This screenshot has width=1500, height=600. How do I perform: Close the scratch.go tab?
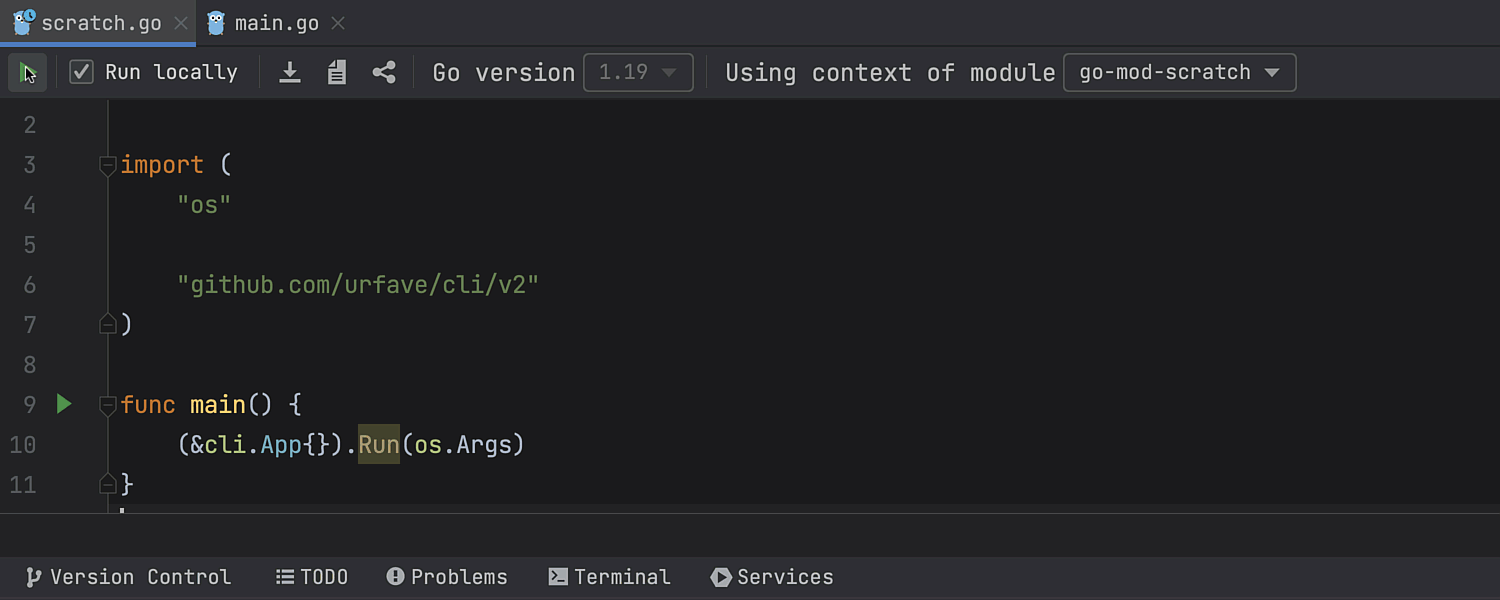pyautogui.click(x=181, y=23)
